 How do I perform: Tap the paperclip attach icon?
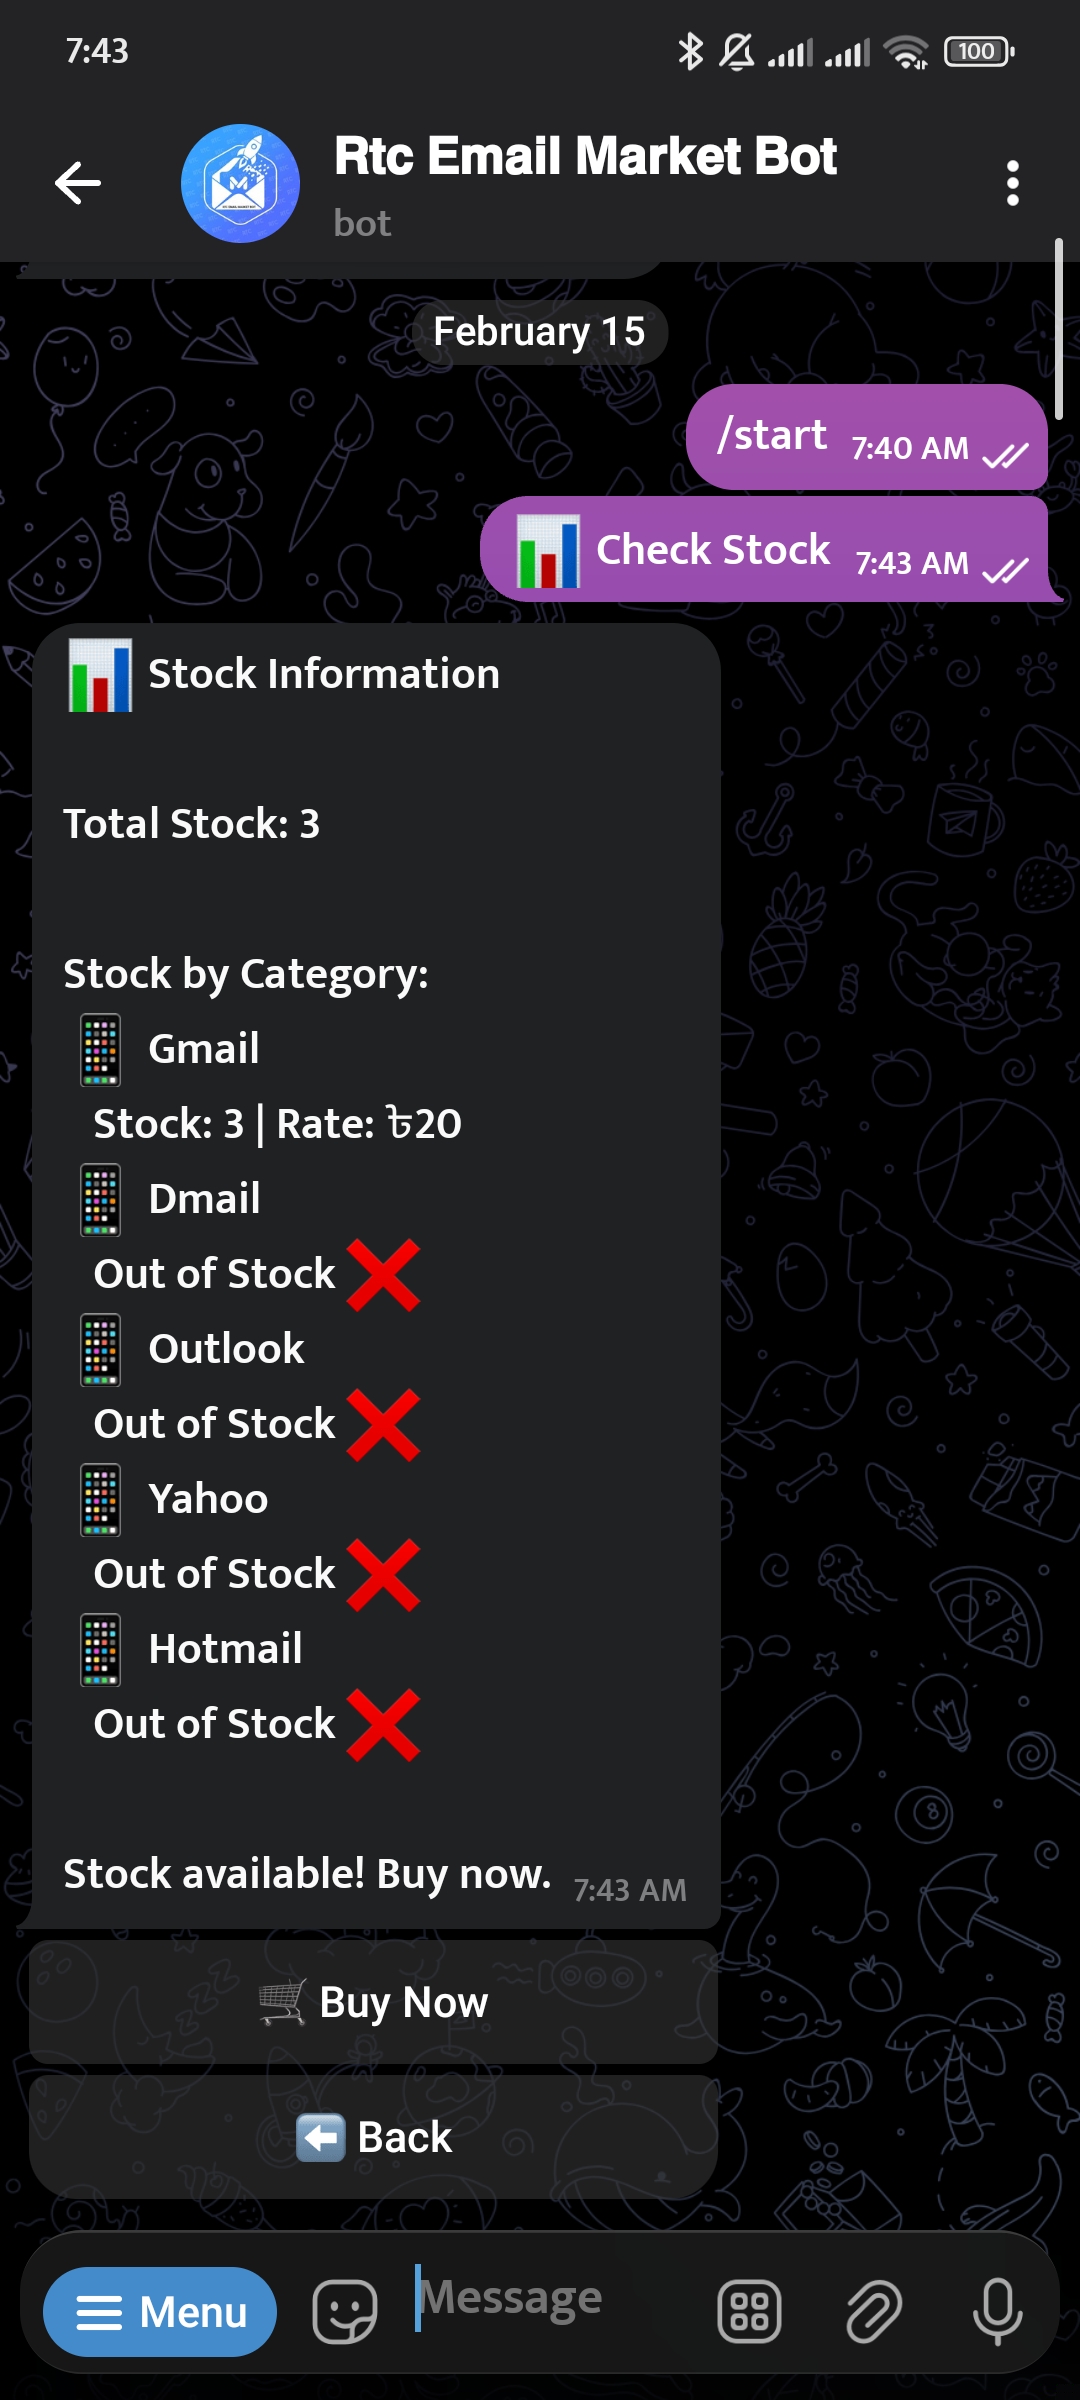(x=873, y=2311)
